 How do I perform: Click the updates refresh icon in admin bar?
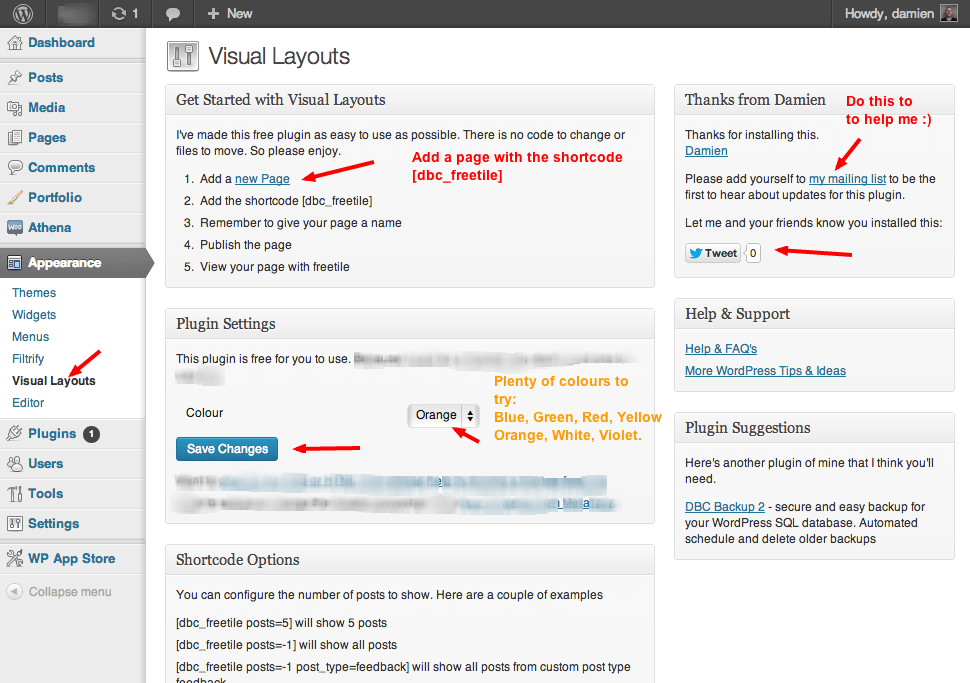(118, 14)
